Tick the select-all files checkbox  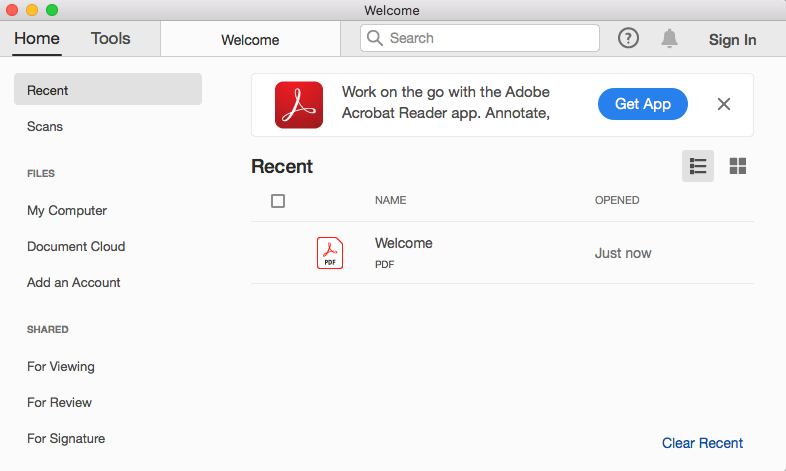pos(278,201)
